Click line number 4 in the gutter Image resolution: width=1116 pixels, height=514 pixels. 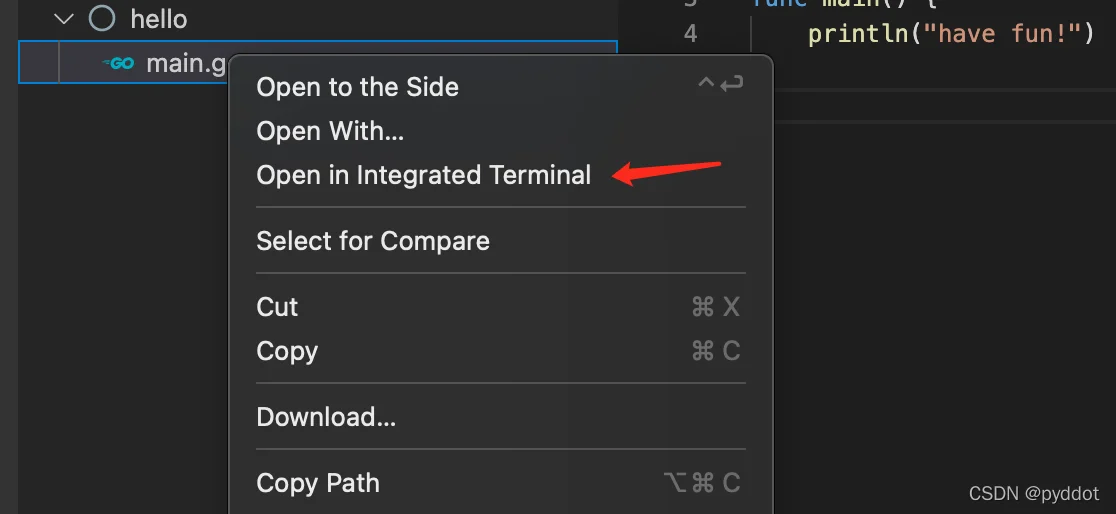click(x=690, y=33)
